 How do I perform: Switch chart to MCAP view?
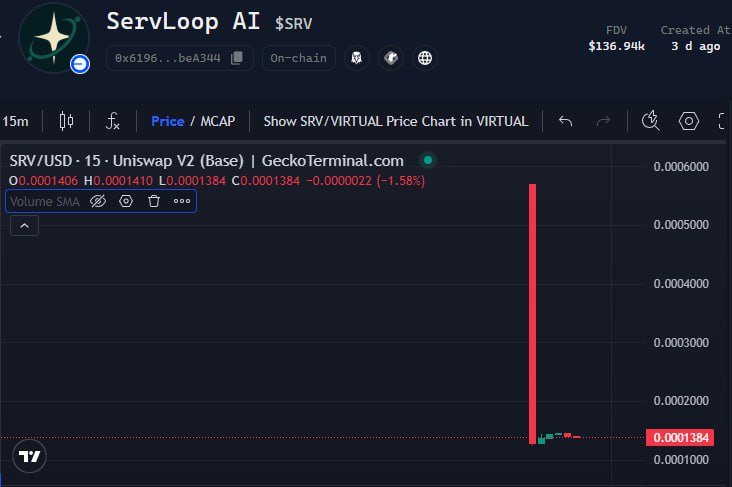[218, 121]
